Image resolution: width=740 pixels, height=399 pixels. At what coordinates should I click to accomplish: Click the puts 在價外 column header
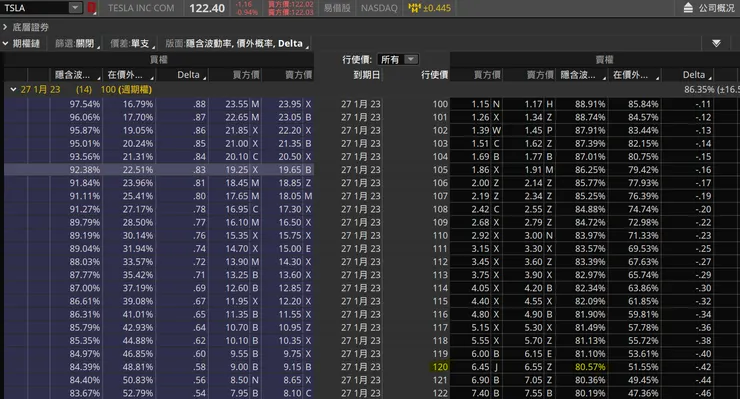click(635, 75)
